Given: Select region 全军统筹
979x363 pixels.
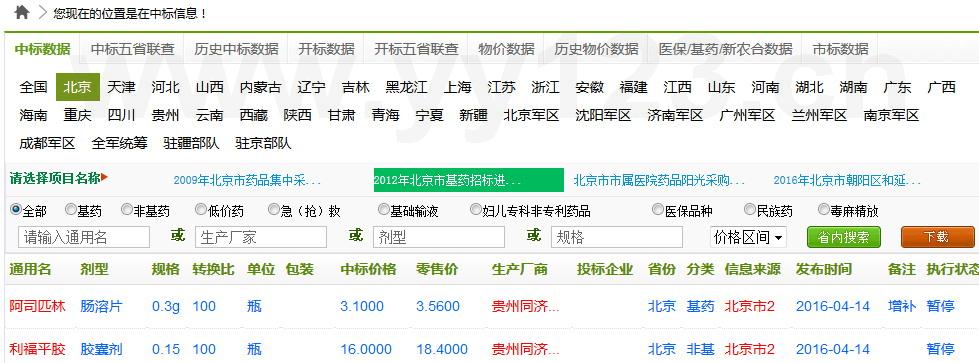Looking at the screenshot, I should tap(119, 144).
